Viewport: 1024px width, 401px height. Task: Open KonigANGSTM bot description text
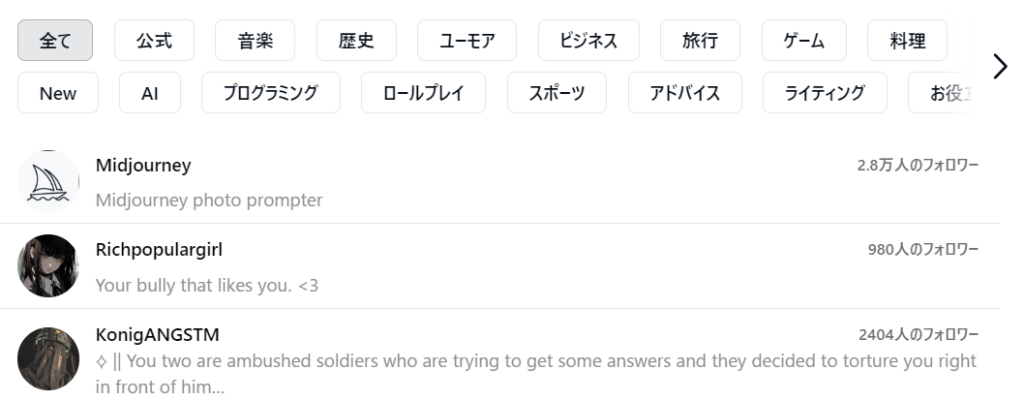536,374
